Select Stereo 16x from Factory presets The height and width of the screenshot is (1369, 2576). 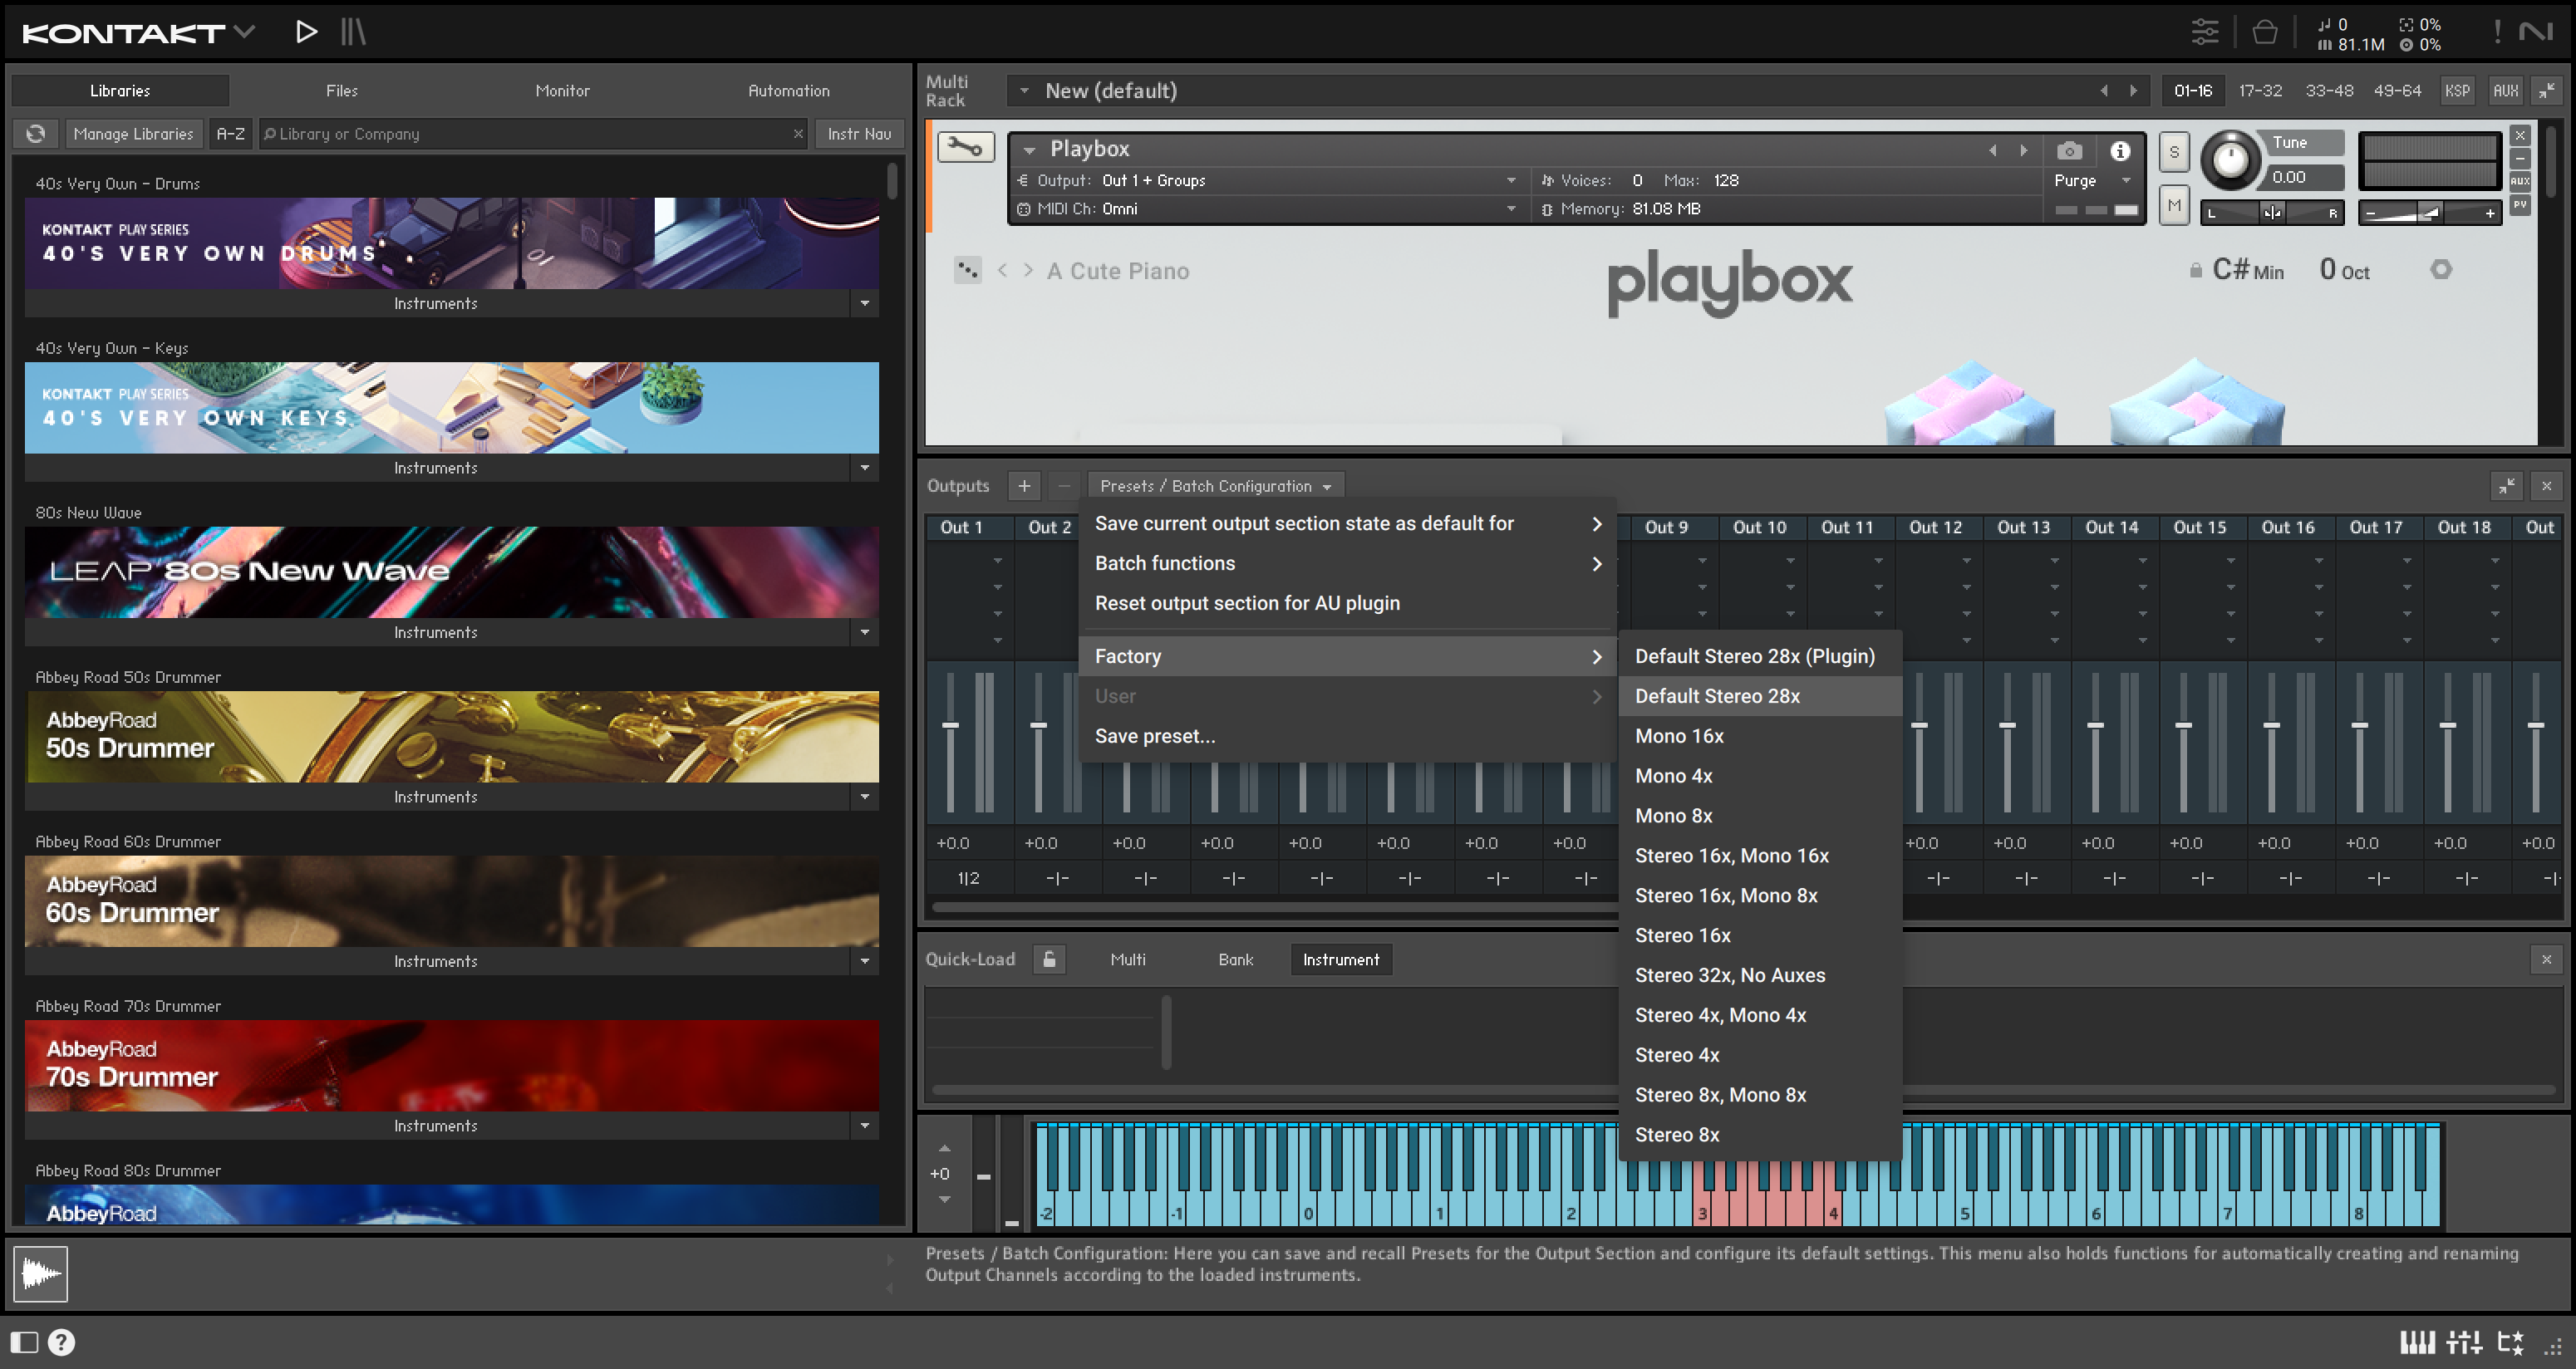(1682, 935)
